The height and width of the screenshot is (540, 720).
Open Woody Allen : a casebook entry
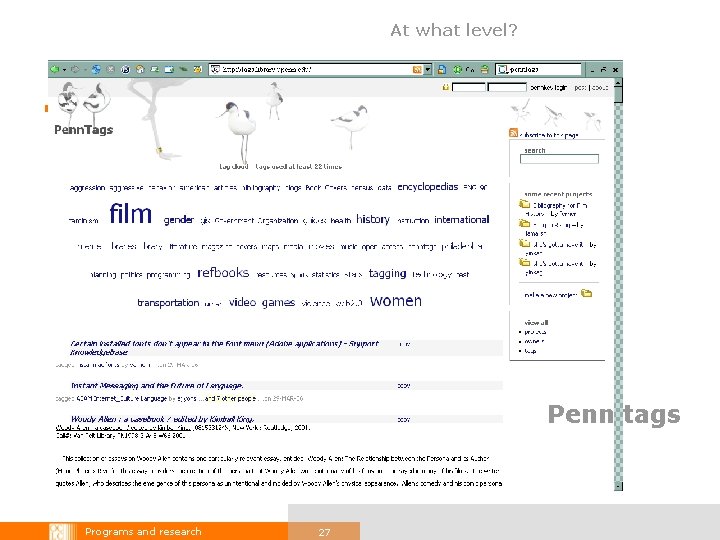point(163,419)
